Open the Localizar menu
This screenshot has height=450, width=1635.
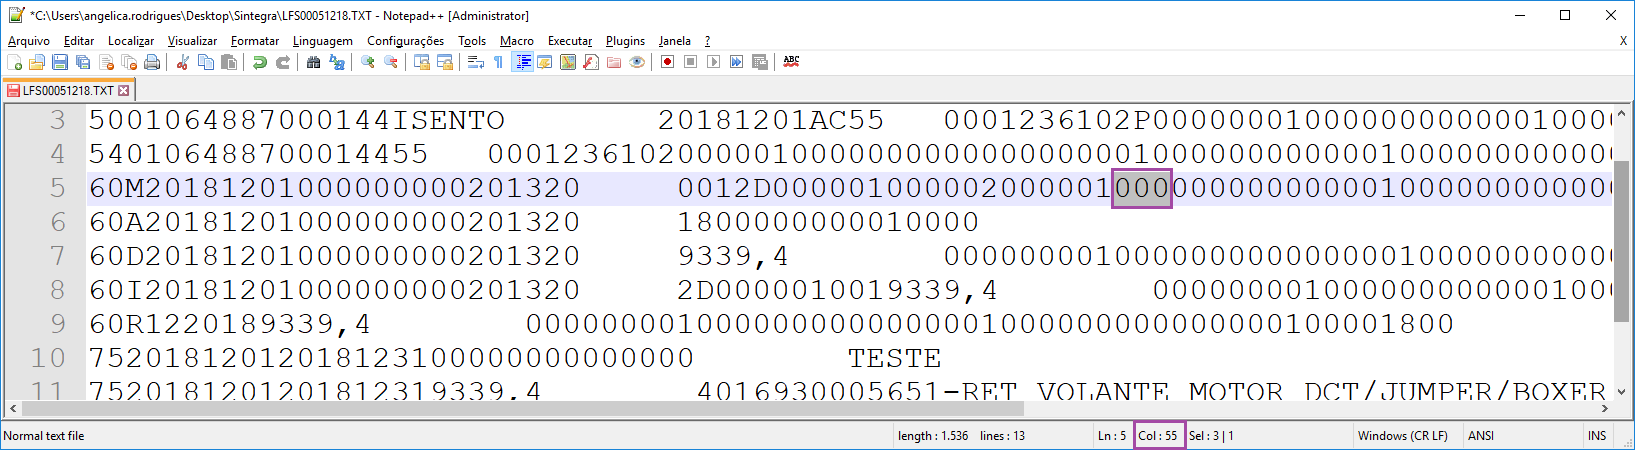[x=131, y=41]
